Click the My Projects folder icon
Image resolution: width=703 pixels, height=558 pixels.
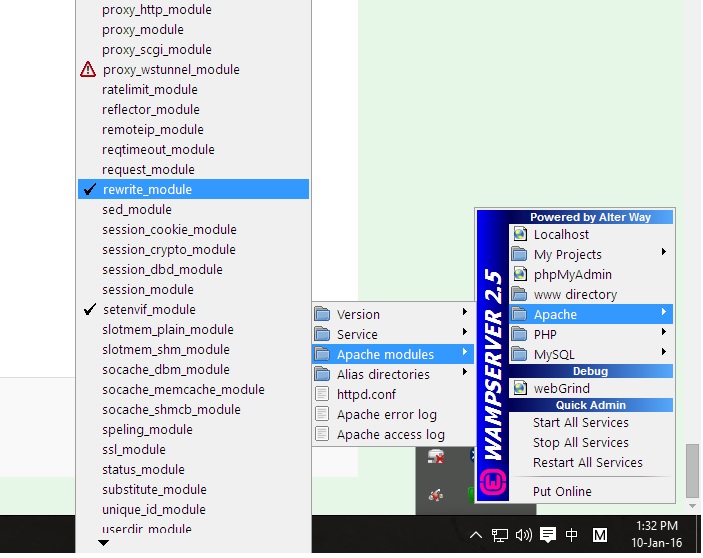(520, 254)
